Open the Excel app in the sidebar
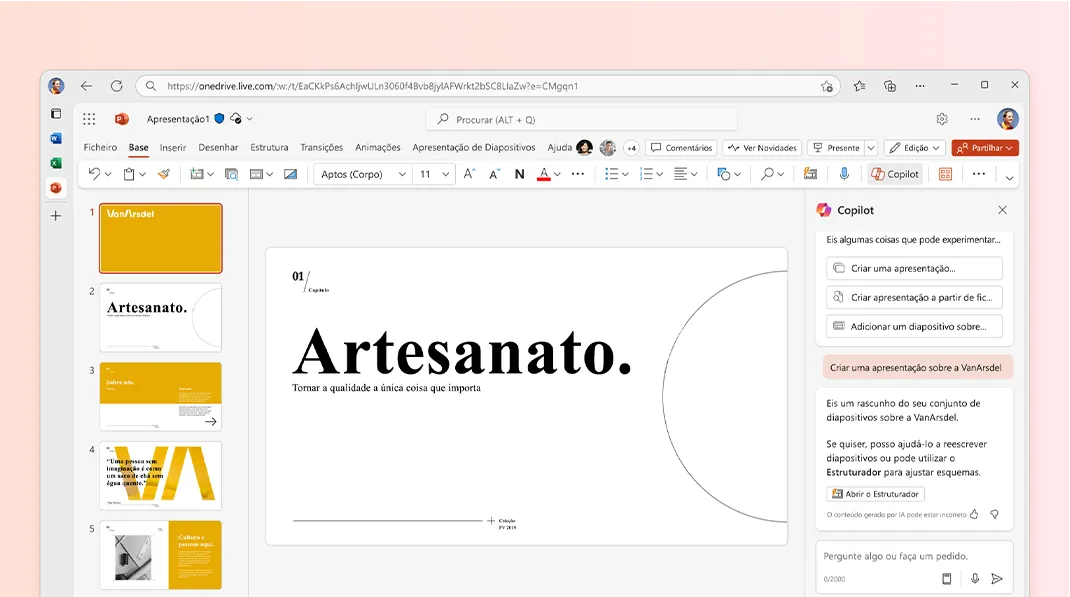The height and width of the screenshot is (597, 1070). click(x=56, y=163)
